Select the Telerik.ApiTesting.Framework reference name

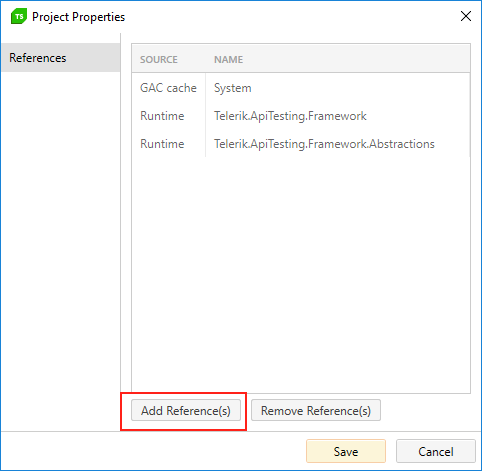point(290,116)
